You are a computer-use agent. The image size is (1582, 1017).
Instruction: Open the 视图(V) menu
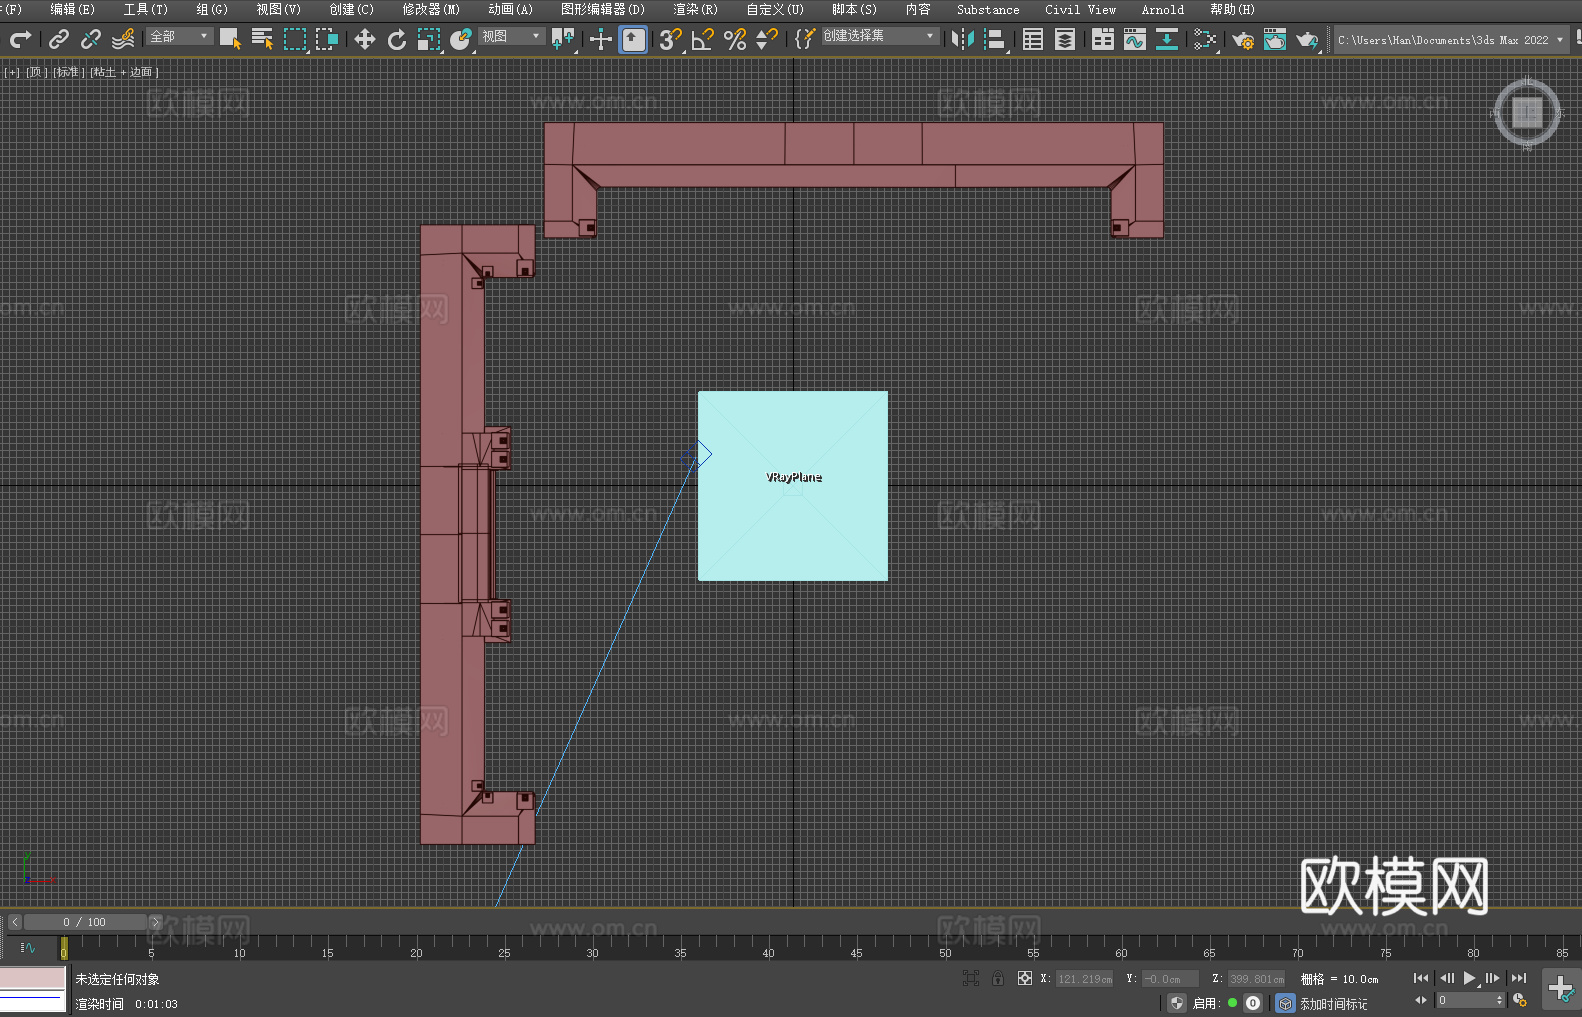click(278, 9)
